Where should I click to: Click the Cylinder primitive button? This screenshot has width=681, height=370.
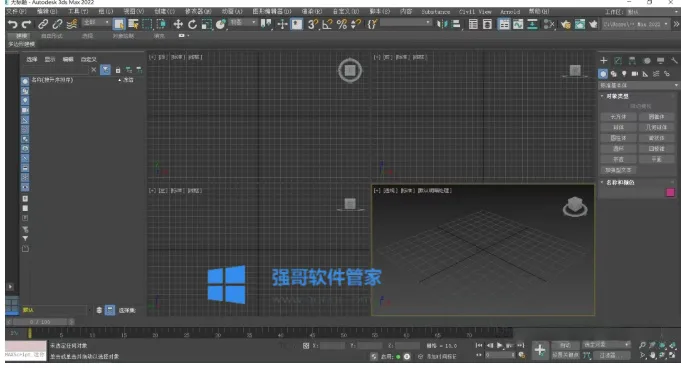618,138
